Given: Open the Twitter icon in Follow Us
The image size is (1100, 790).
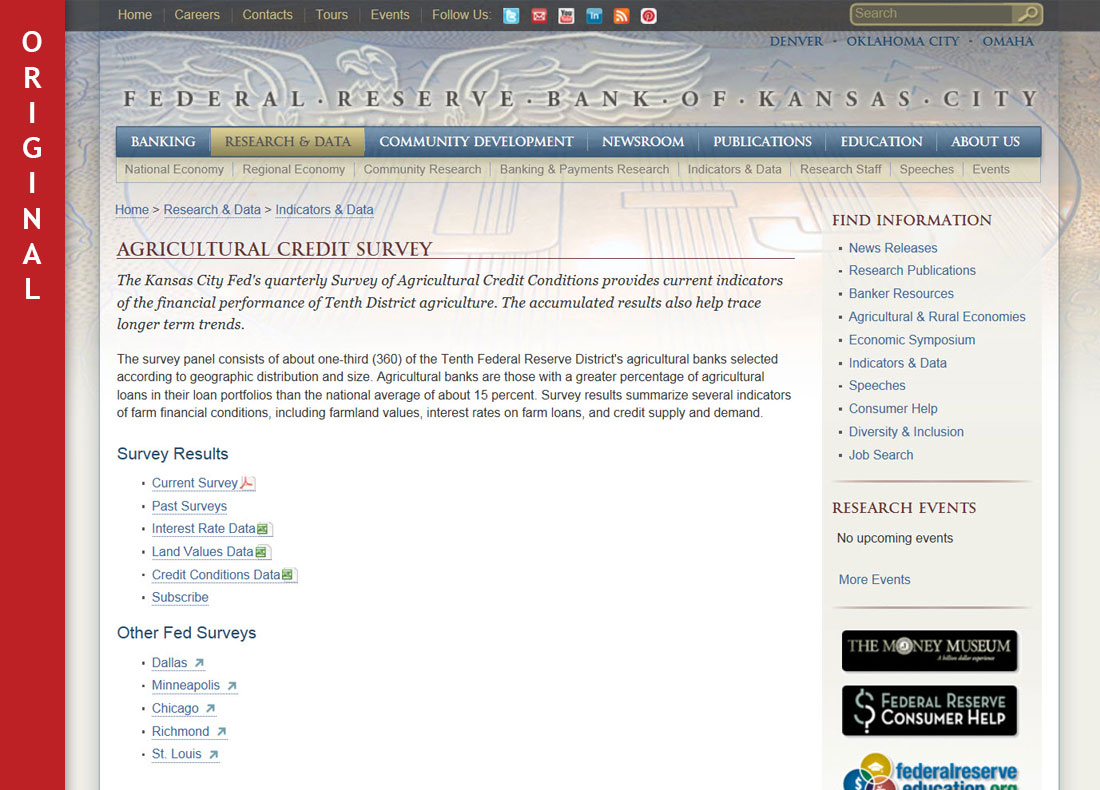Looking at the screenshot, I should click(511, 15).
